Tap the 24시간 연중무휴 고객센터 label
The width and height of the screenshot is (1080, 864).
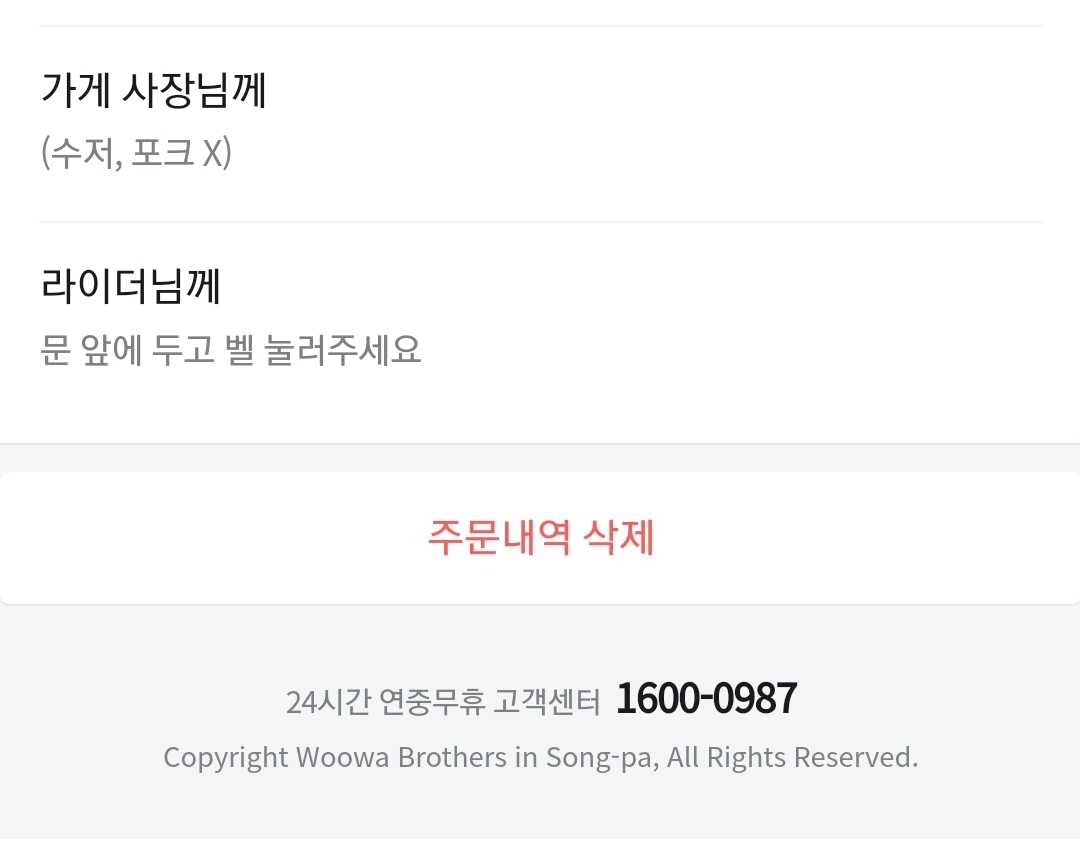click(442, 702)
